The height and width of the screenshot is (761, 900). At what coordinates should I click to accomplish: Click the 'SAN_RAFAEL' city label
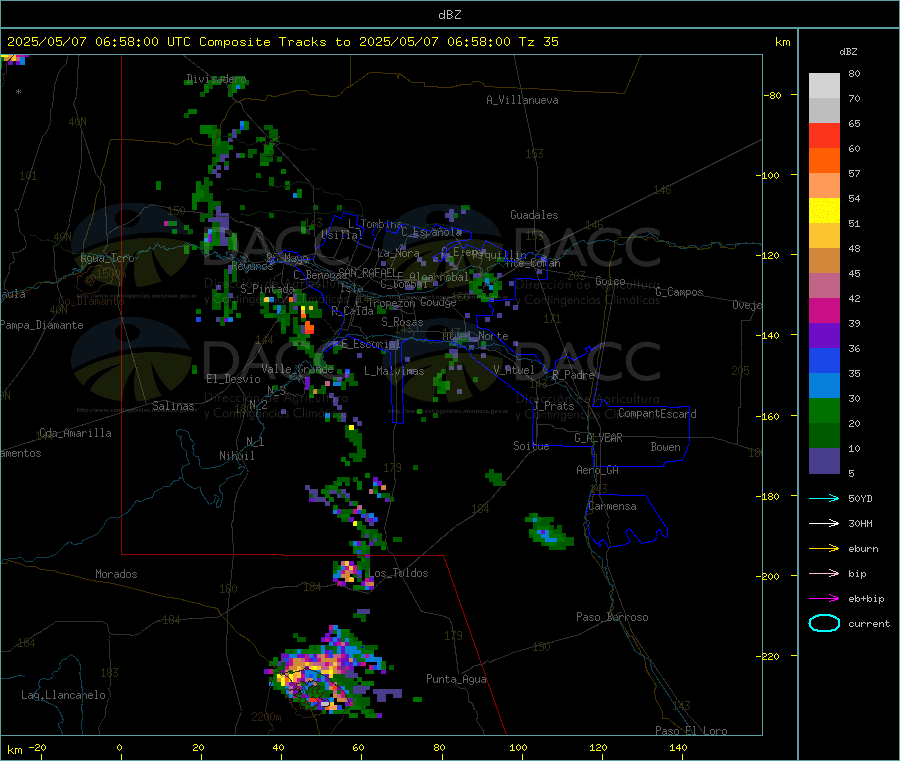click(367, 272)
